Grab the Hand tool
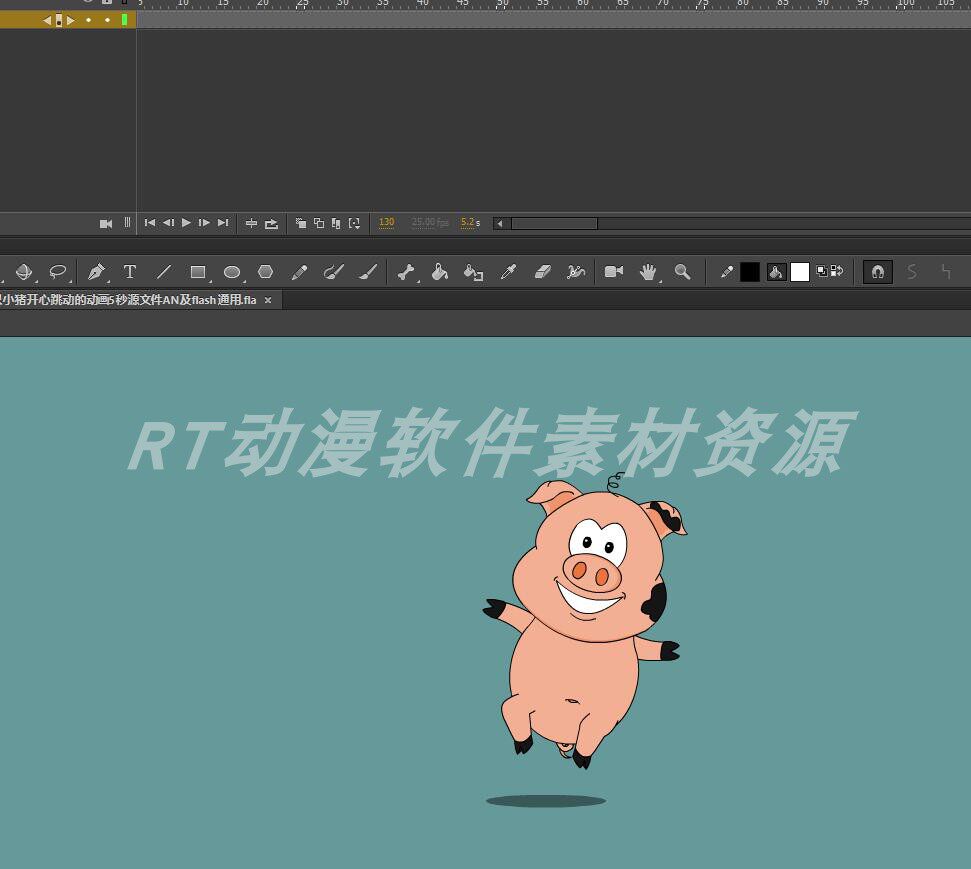 pos(647,272)
